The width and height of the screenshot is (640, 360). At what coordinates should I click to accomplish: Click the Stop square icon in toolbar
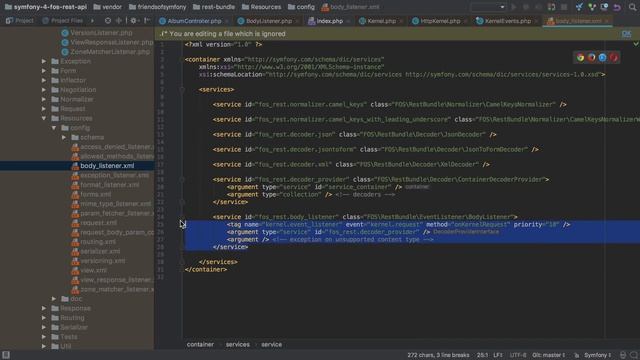[x=564, y=7]
